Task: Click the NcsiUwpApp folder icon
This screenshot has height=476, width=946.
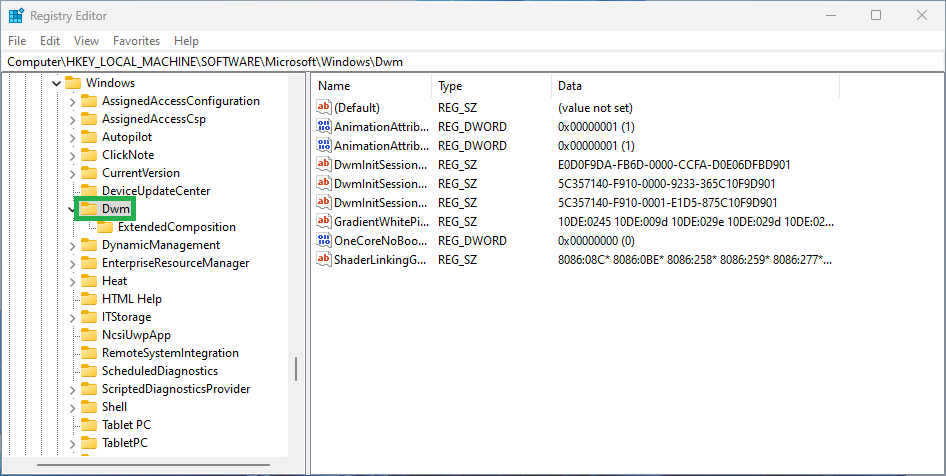Action: click(89, 335)
